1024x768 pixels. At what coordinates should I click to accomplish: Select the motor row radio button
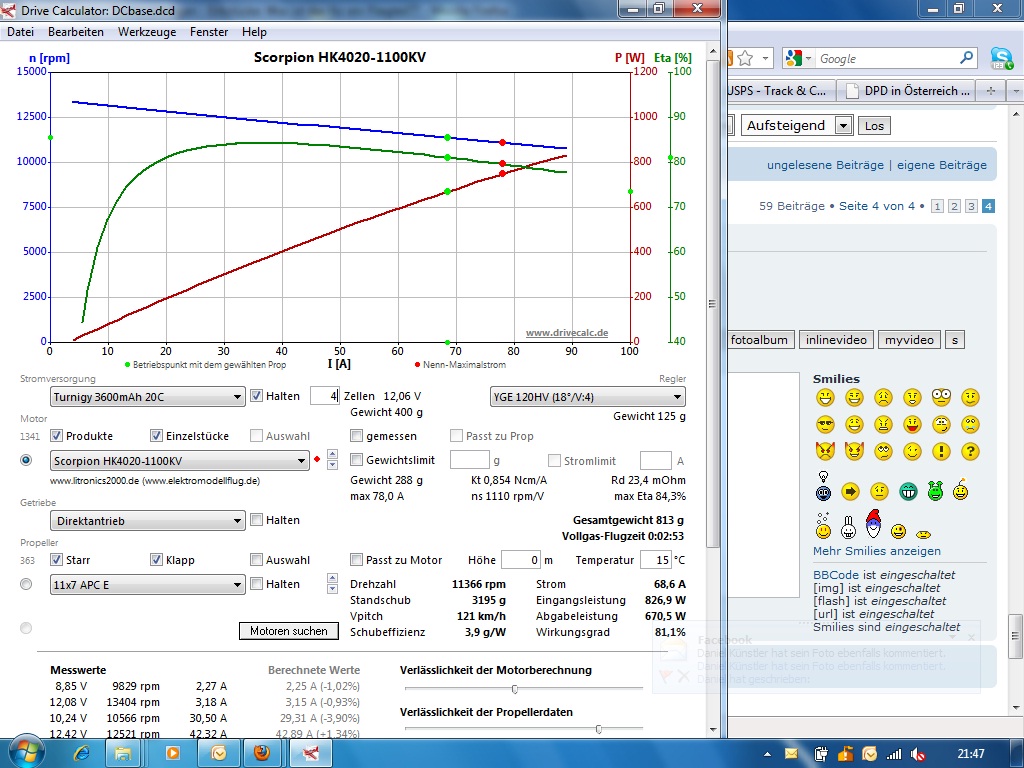[x=26, y=460]
